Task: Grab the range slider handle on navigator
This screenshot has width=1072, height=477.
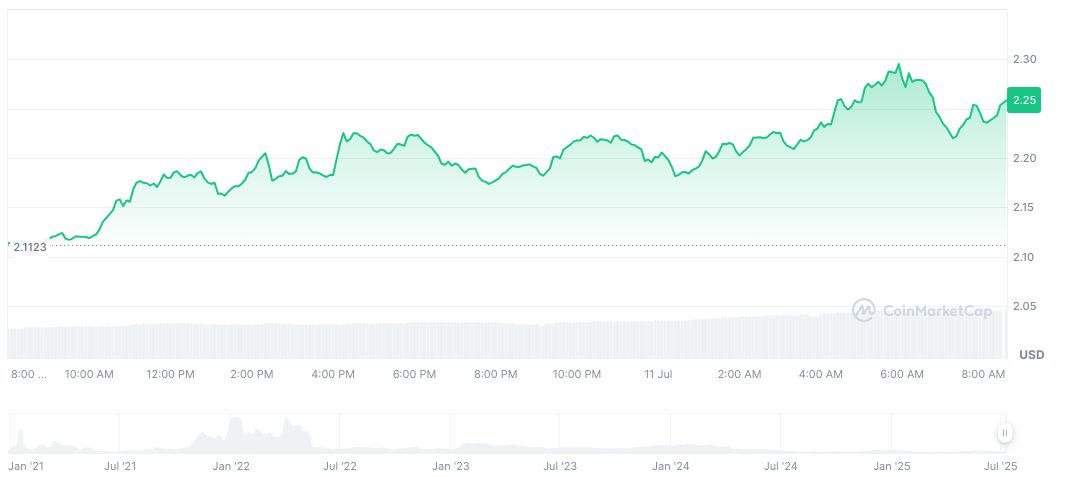Action: click(x=1004, y=433)
